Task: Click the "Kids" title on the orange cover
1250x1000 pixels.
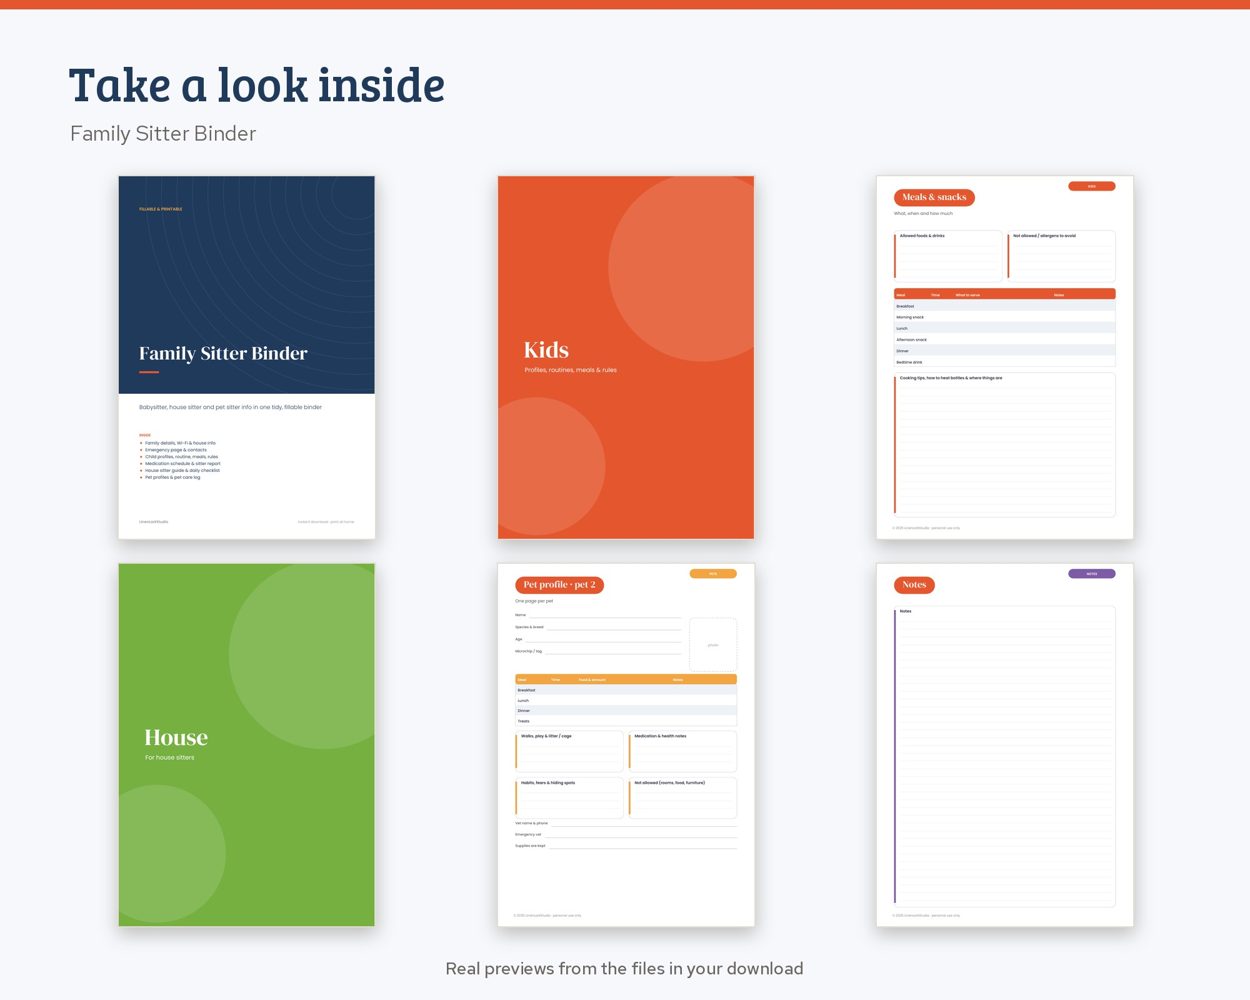Action: tap(546, 350)
